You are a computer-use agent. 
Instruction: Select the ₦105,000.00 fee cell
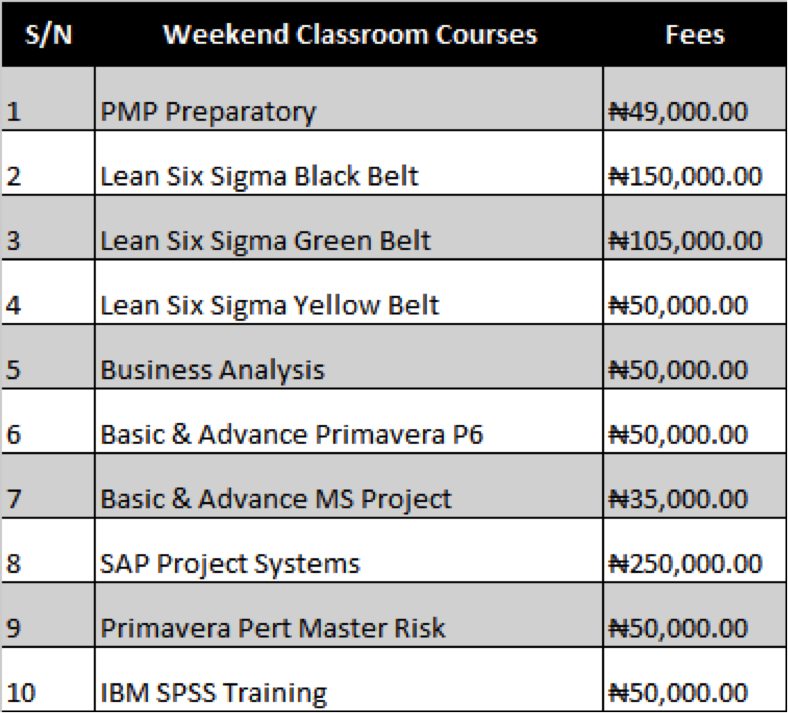click(x=695, y=228)
